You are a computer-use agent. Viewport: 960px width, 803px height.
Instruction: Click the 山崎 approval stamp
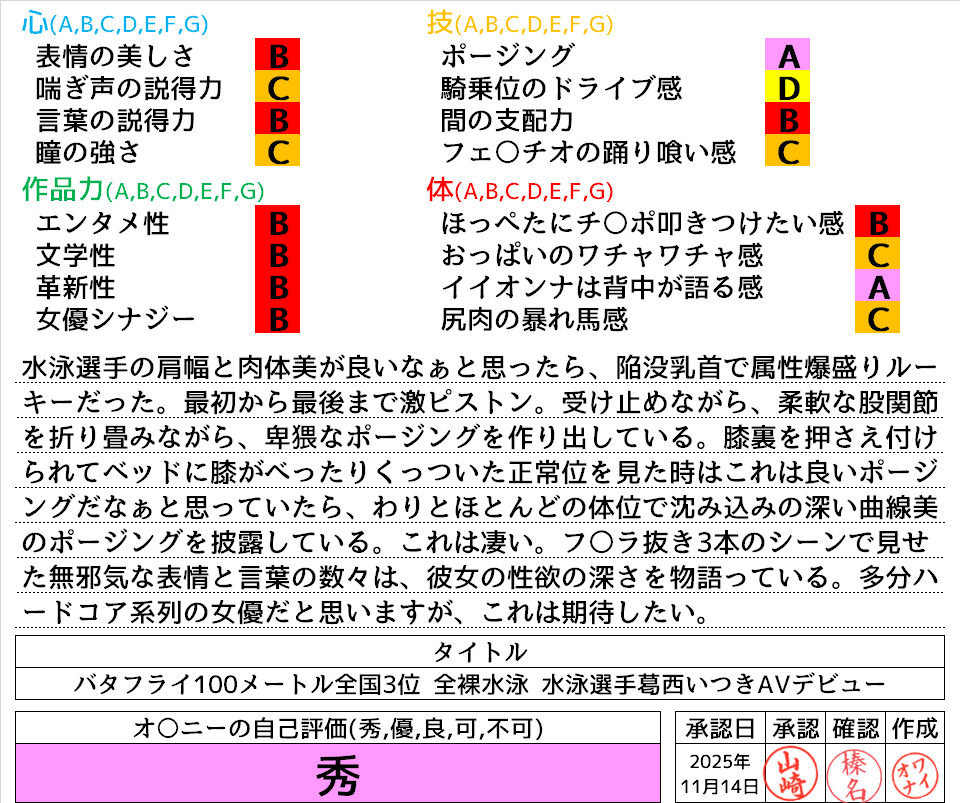788,772
